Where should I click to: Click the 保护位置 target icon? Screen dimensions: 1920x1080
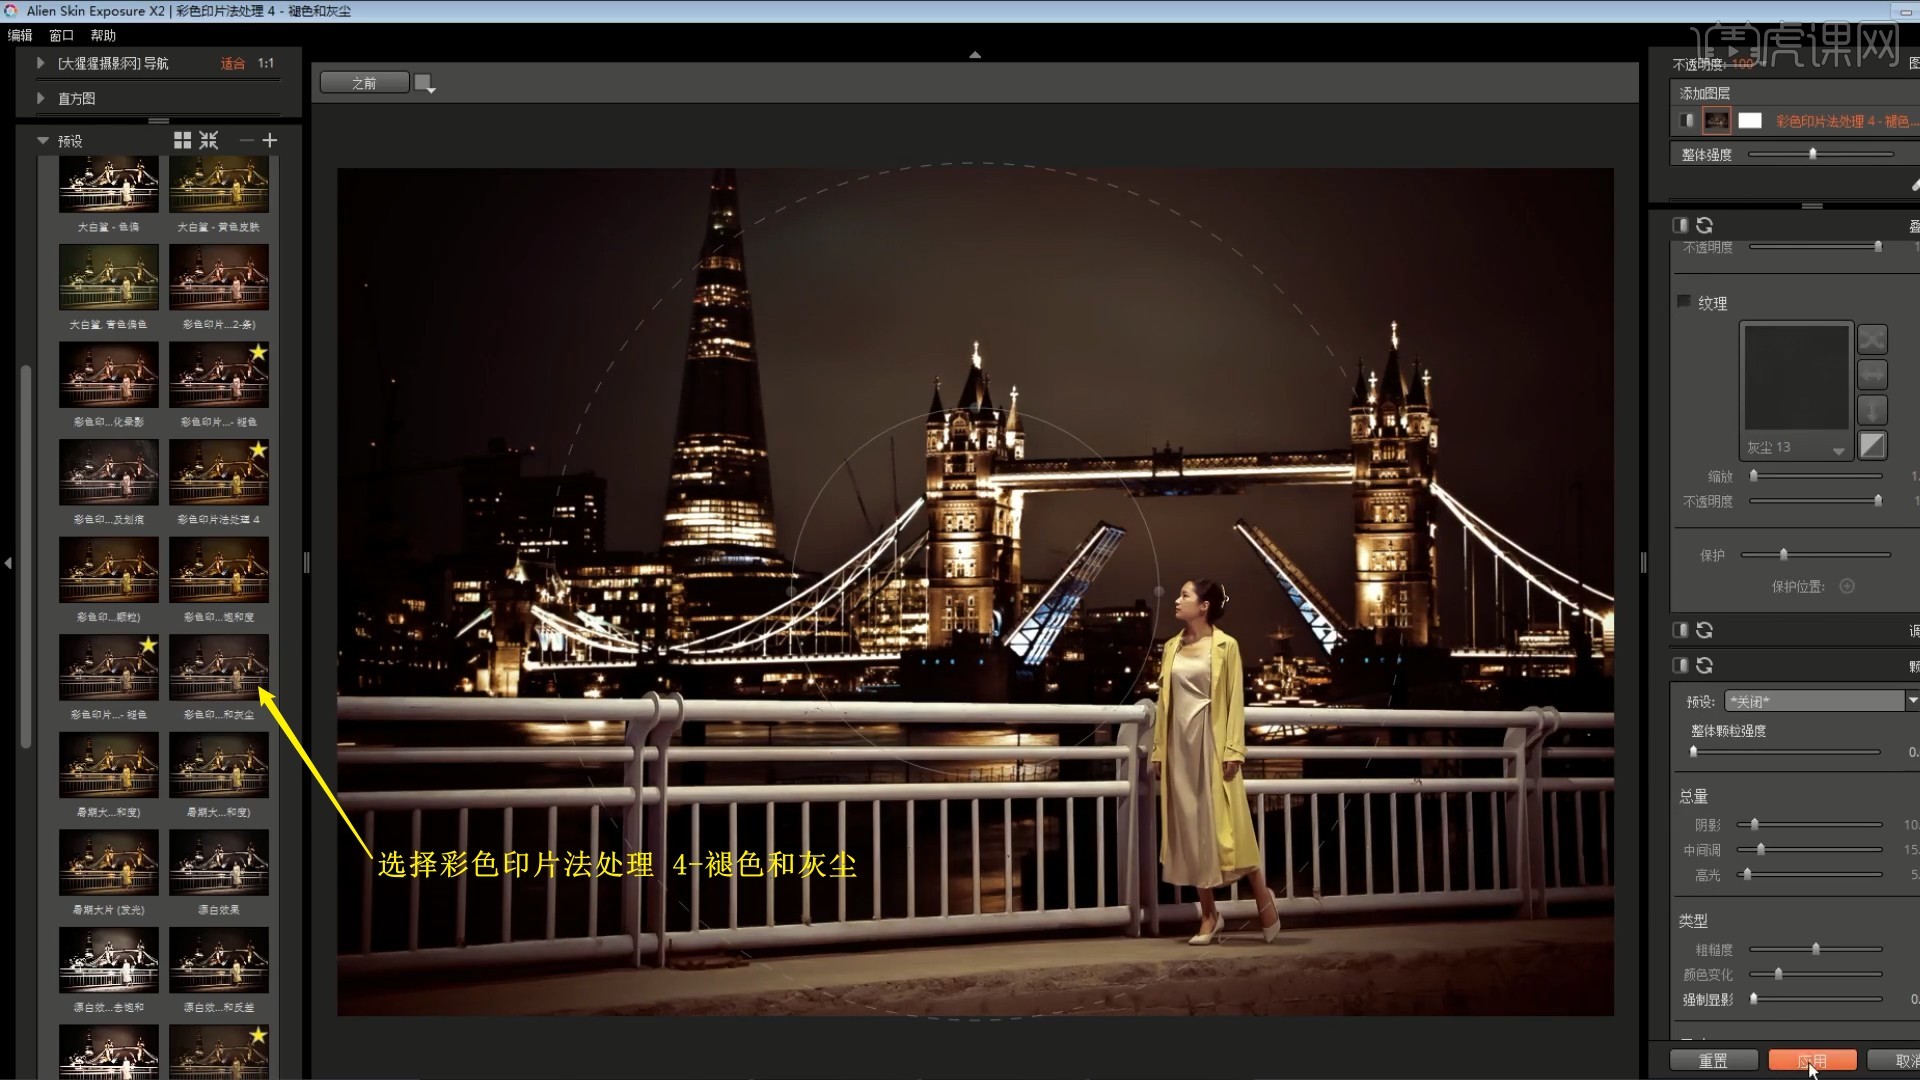(x=1847, y=586)
